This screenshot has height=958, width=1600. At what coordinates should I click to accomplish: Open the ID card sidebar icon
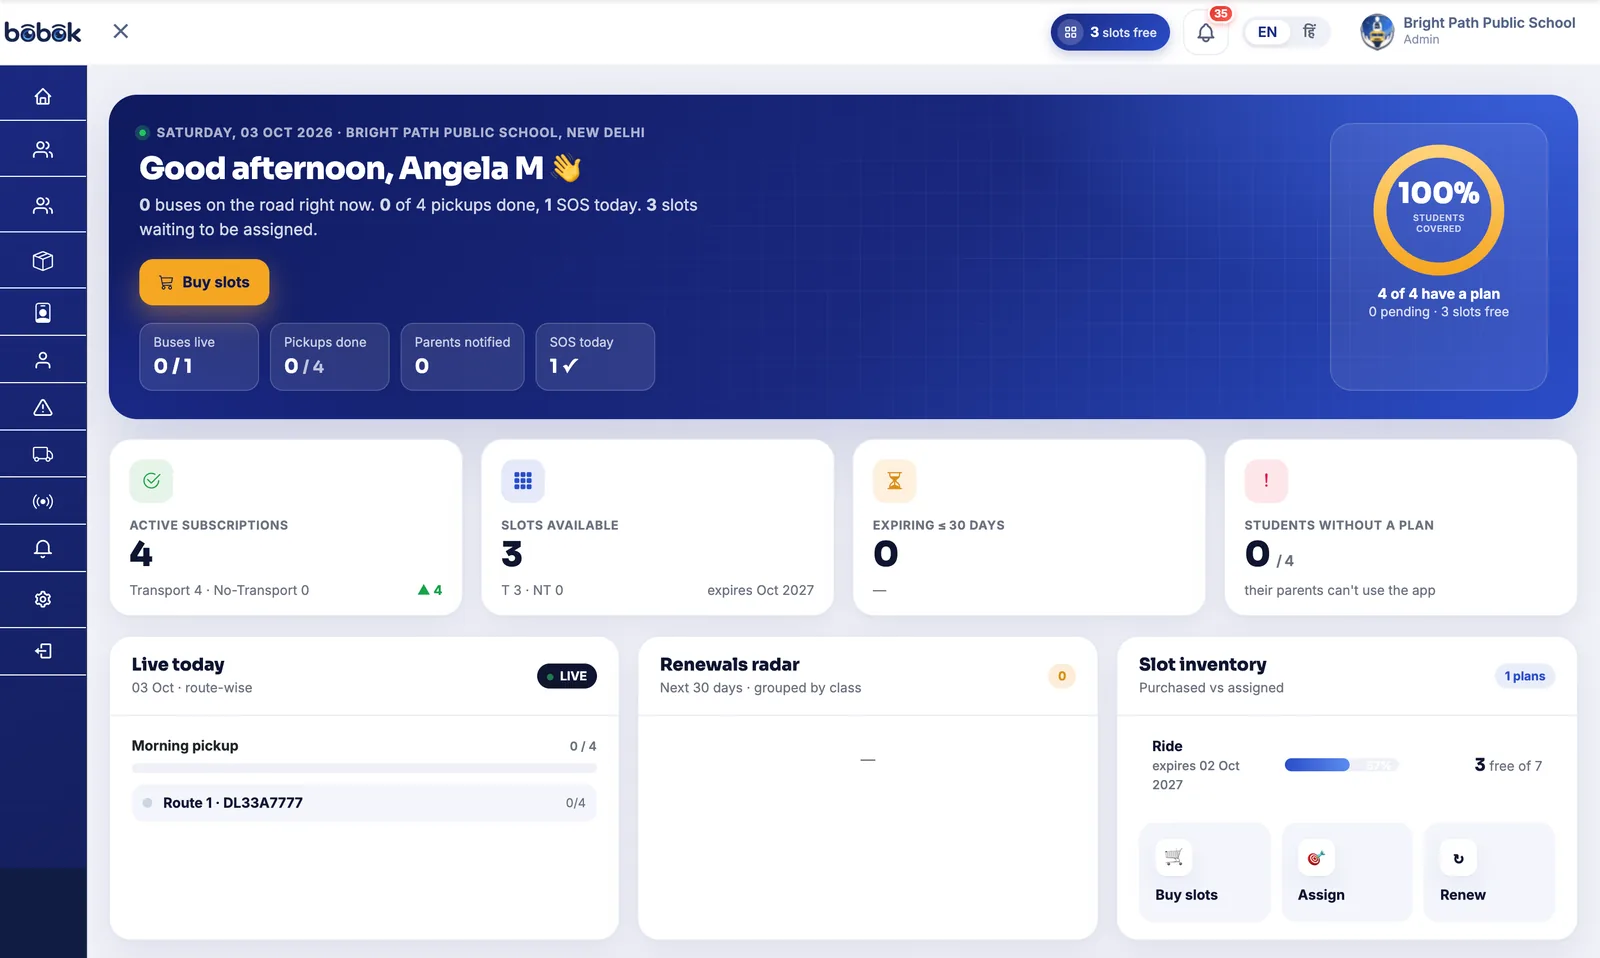pyautogui.click(x=43, y=313)
